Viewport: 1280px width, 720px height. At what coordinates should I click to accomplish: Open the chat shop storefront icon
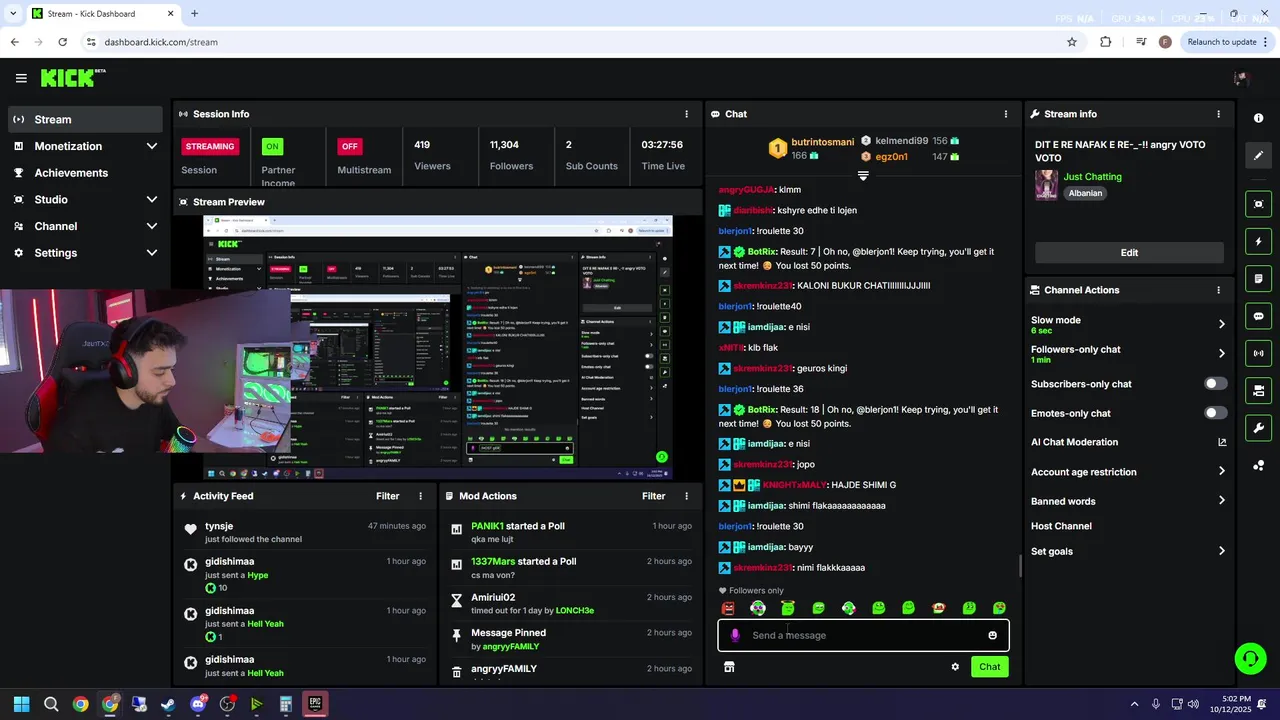[729, 667]
